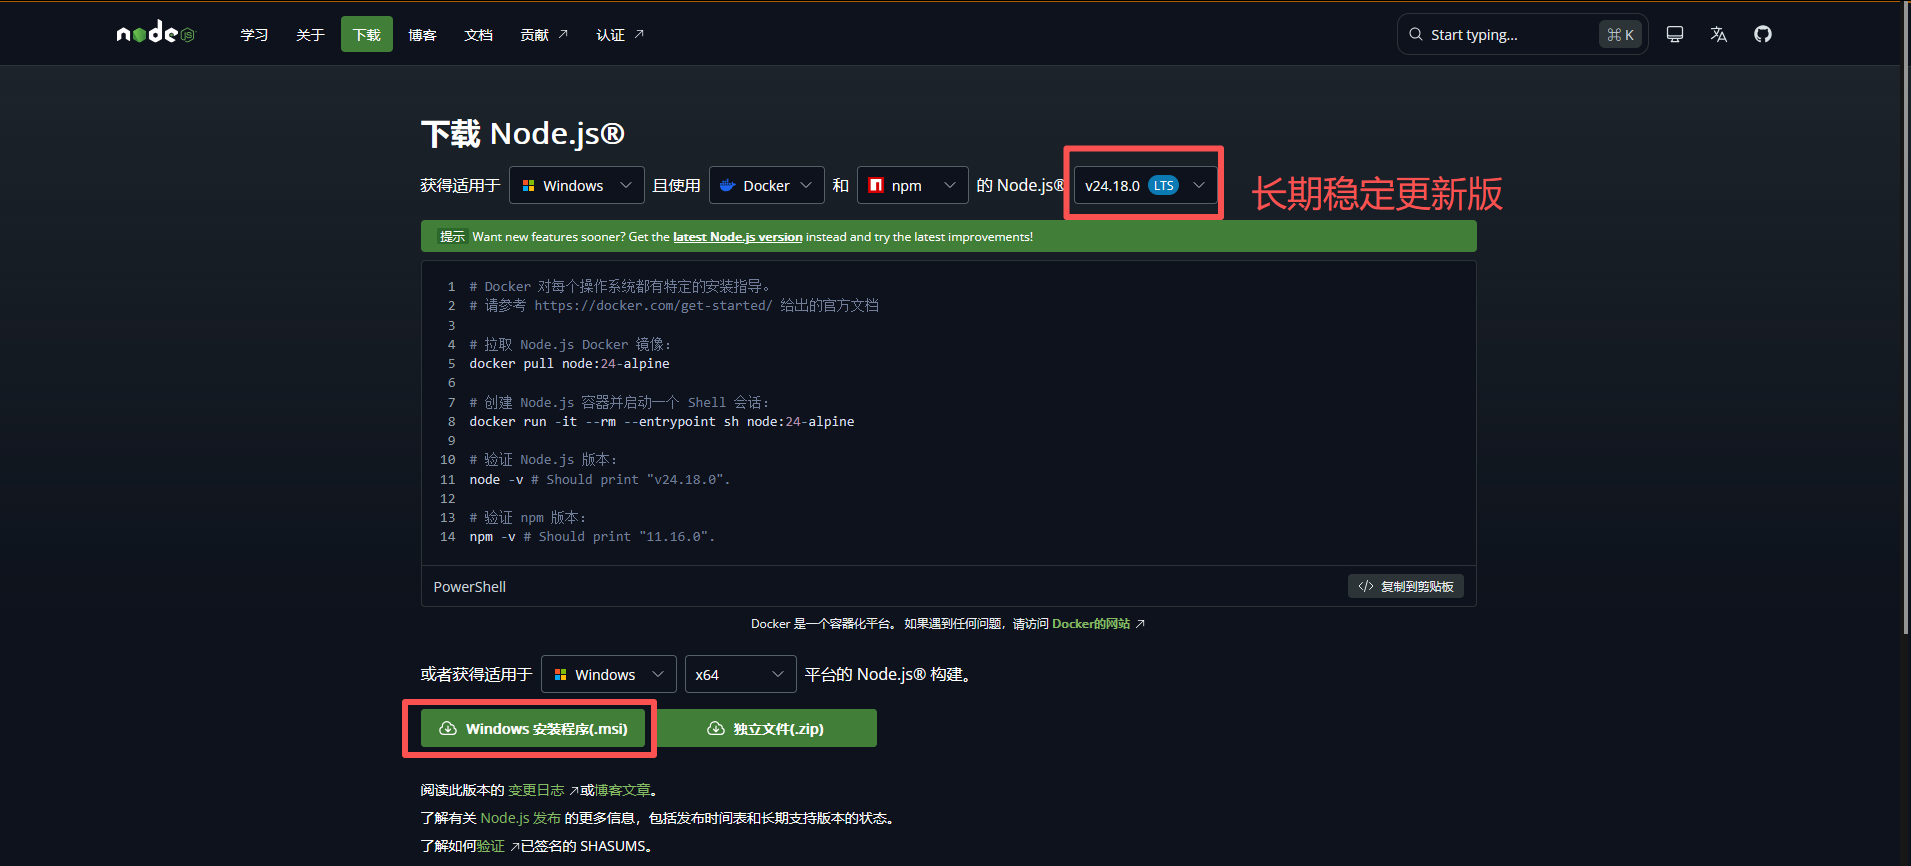The image size is (1911, 866).
Task: Open the x64 architecture dropdown
Action: pos(741,674)
